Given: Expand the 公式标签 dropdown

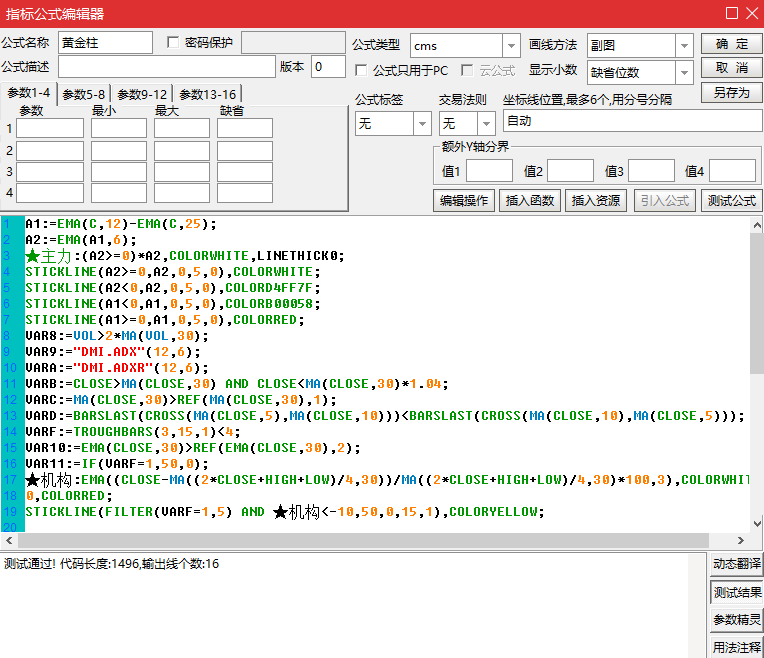Looking at the screenshot, I should tap(421, 123).
